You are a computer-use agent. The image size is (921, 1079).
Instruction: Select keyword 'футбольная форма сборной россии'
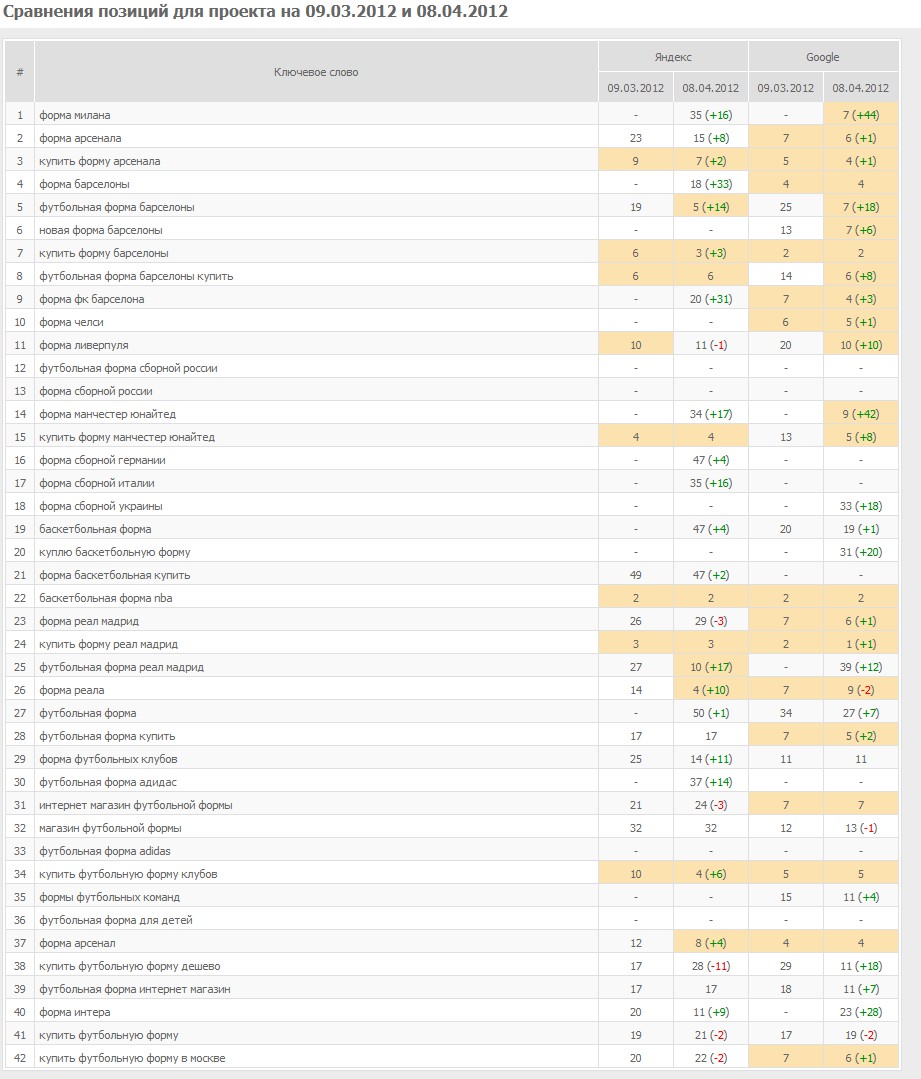click(x=128, y=368)
